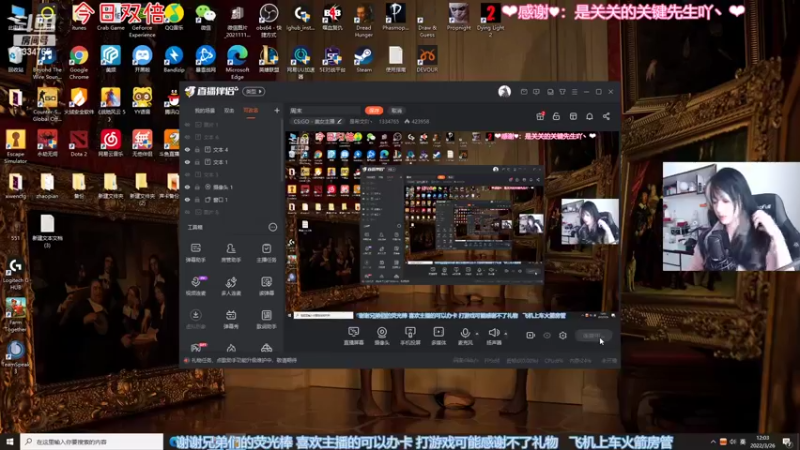Show hidden system tray icons chevron

[713, 441]
